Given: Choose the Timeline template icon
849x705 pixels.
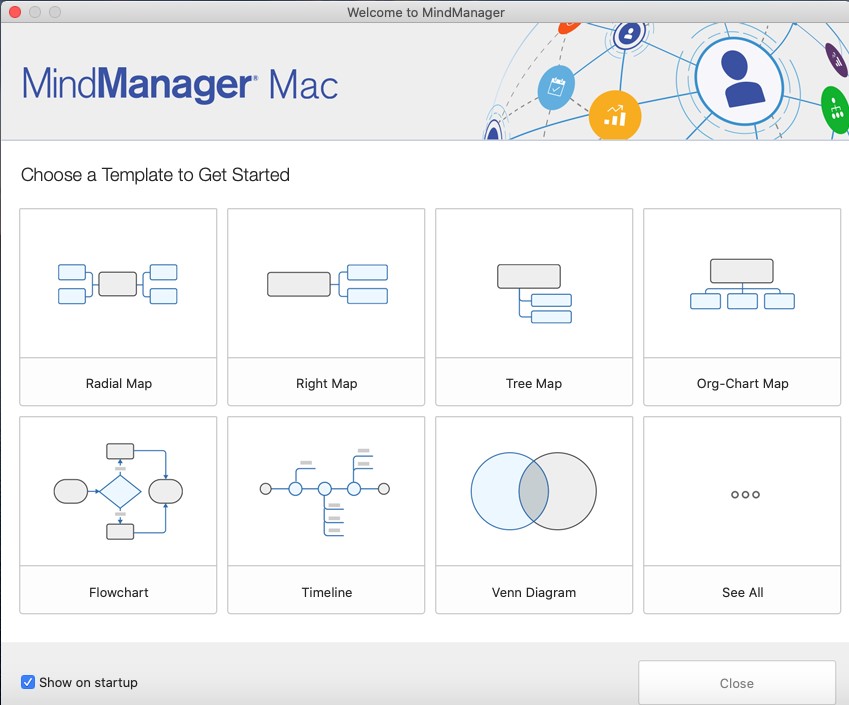Looking at the screenshot, I should (325, 492).
